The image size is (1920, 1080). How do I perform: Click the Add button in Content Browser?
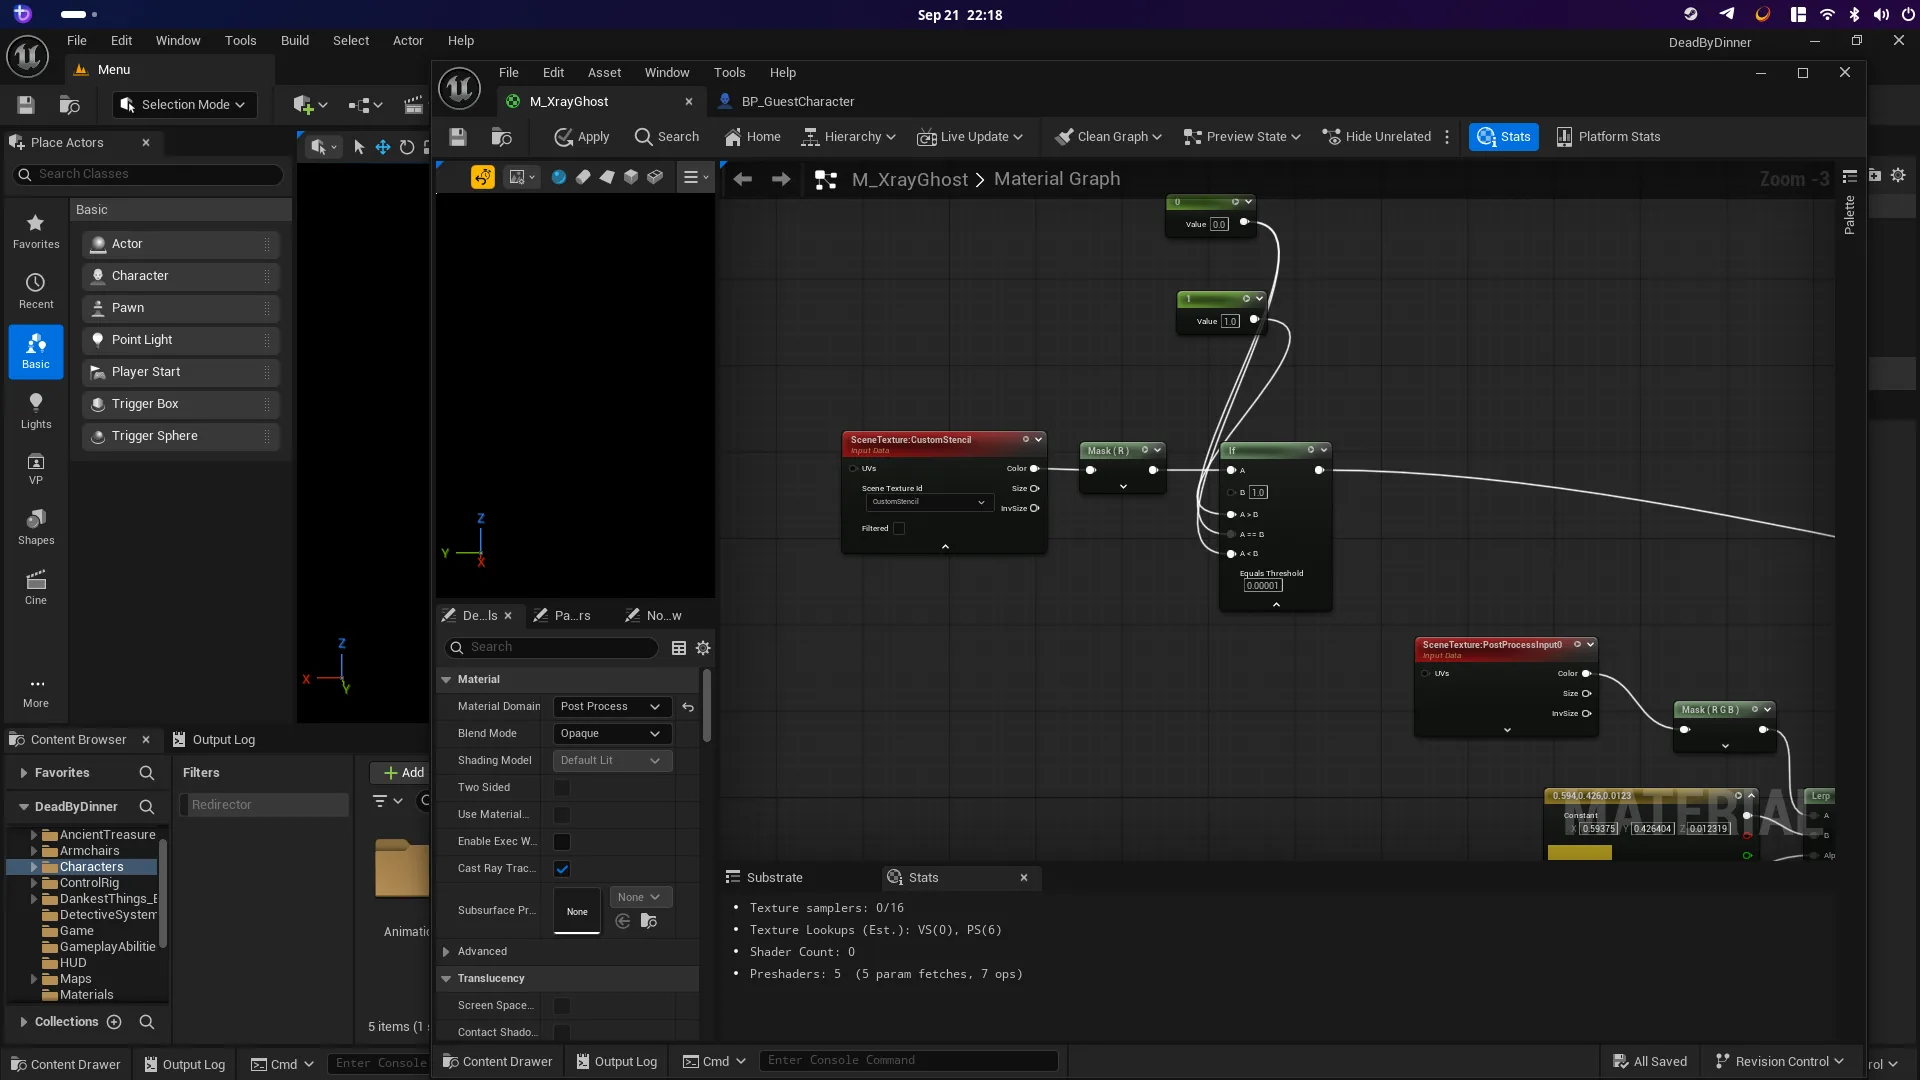coord(403,773)
